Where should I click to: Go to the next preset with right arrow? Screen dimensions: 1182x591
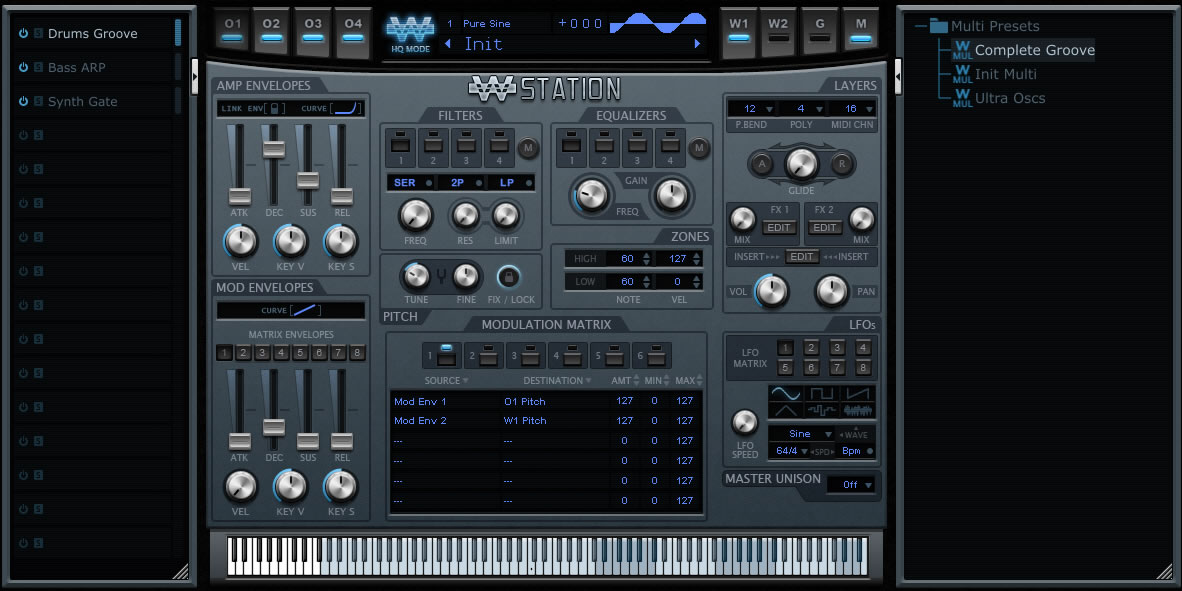pos(697,44)
